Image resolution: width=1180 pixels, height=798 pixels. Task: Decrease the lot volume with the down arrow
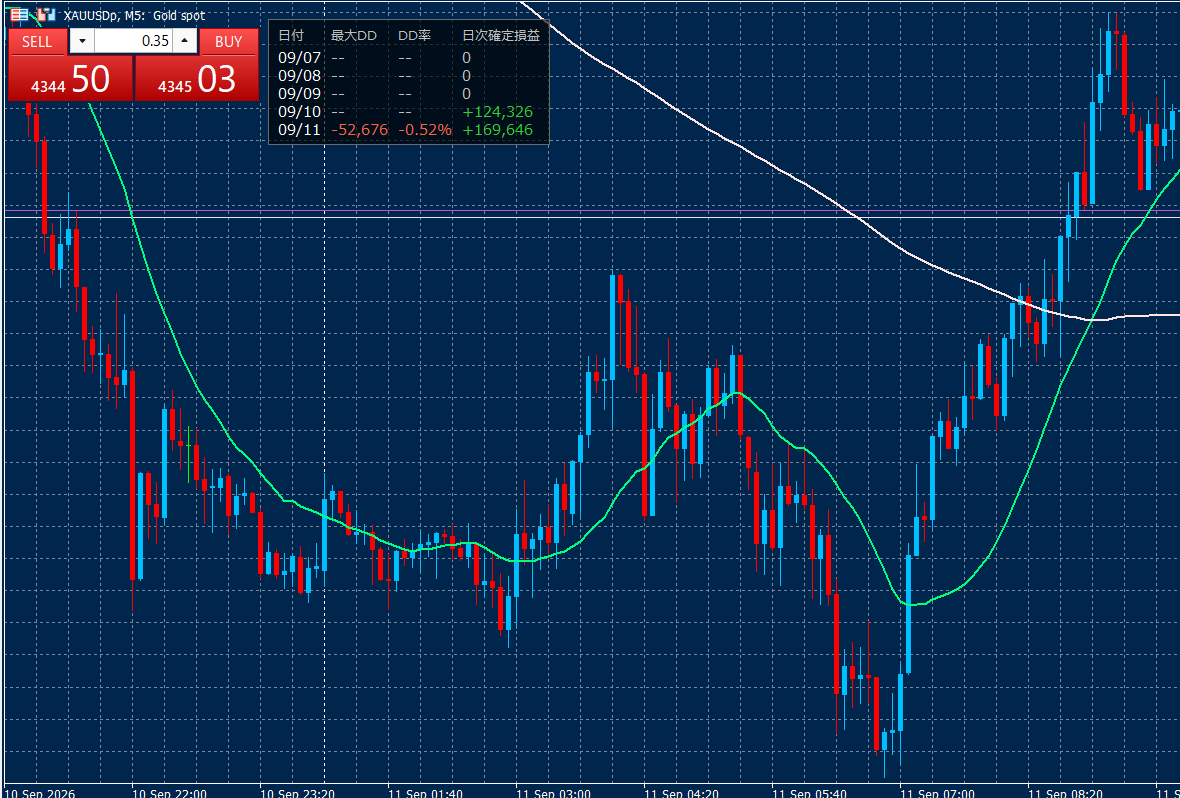82,41
